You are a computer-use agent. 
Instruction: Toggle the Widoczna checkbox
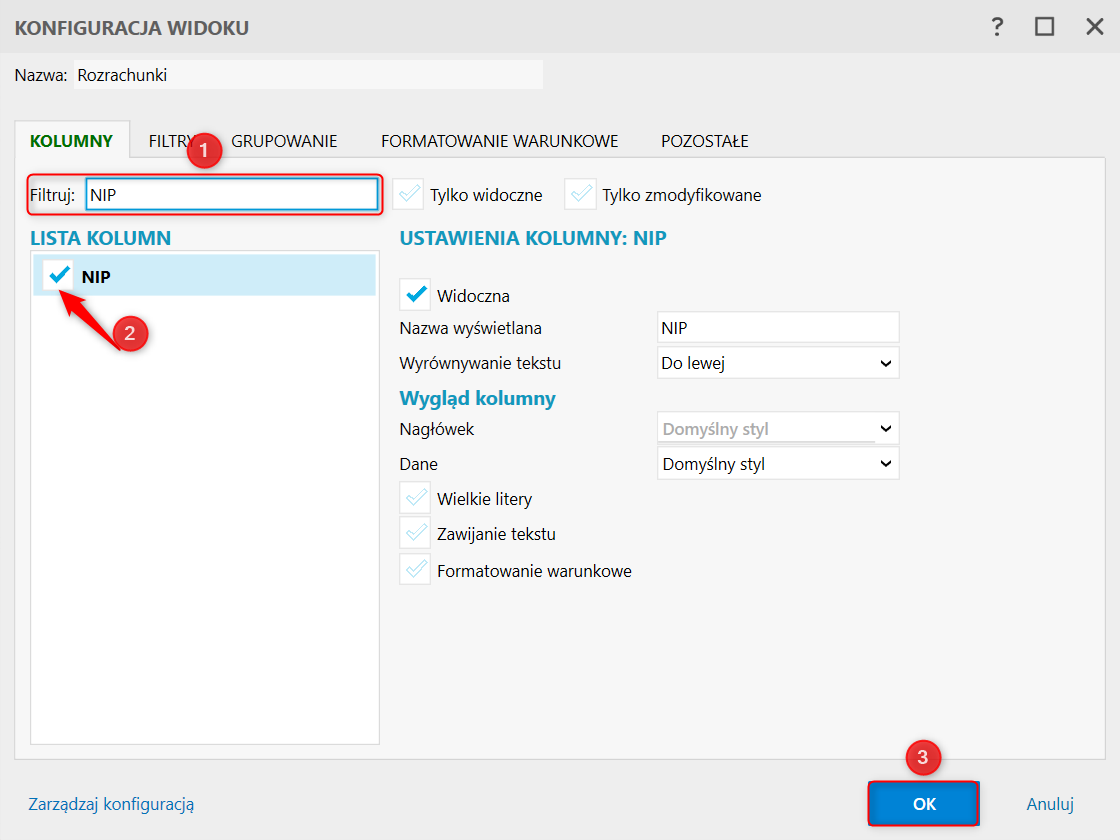coord(415,295)
